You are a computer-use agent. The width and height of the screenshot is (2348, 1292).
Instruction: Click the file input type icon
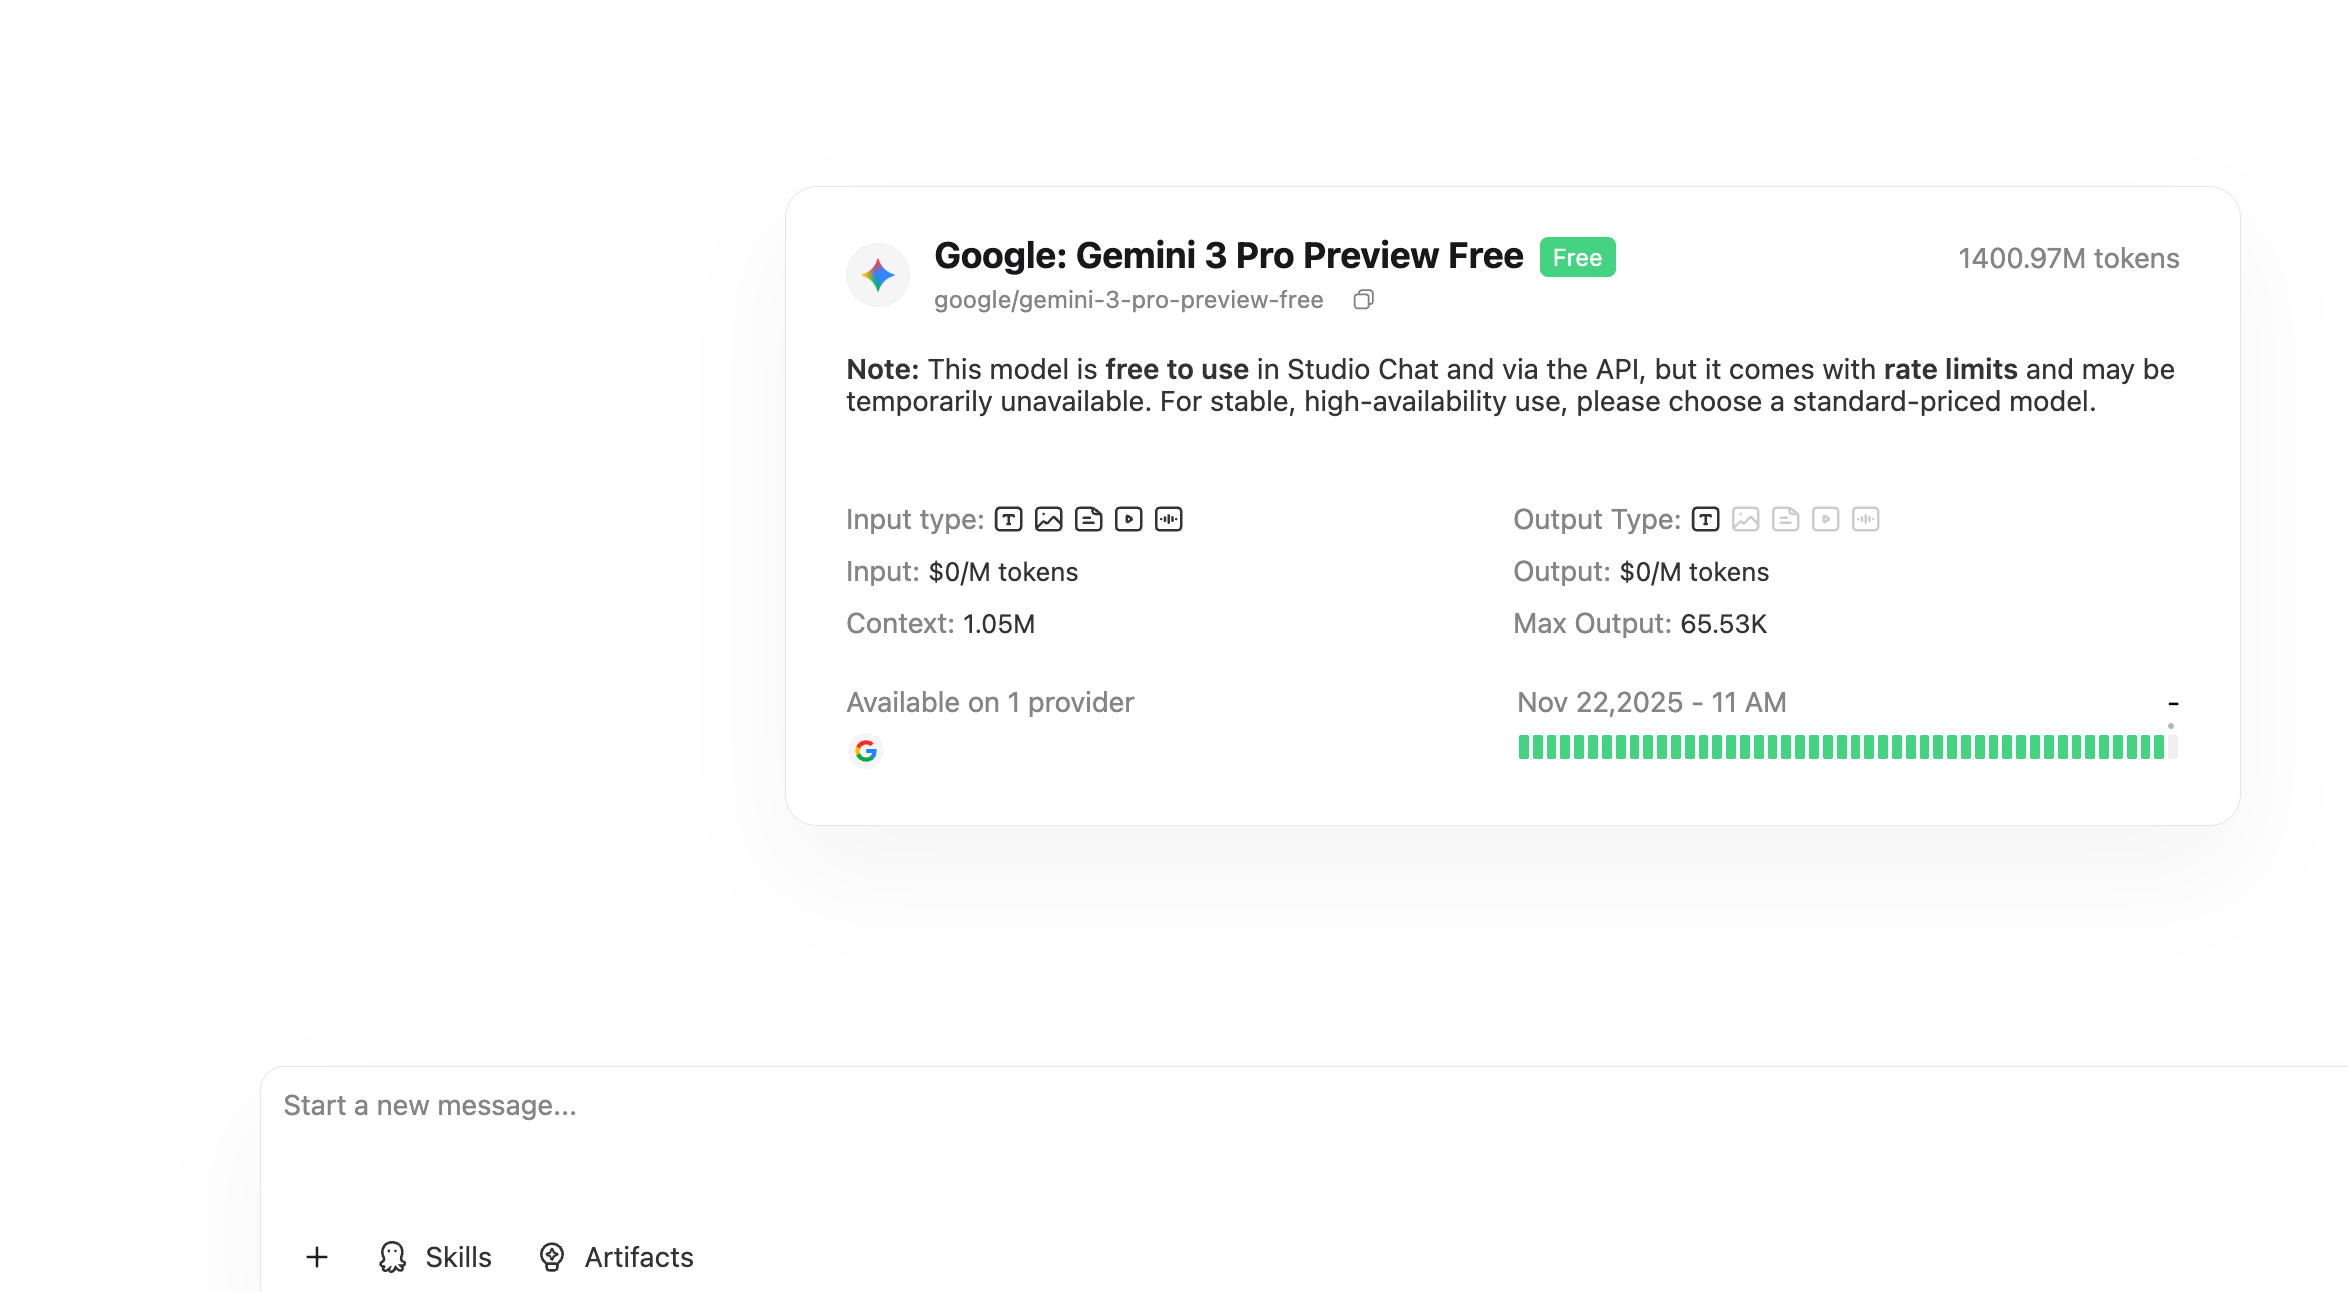[x=1088, y=519]
